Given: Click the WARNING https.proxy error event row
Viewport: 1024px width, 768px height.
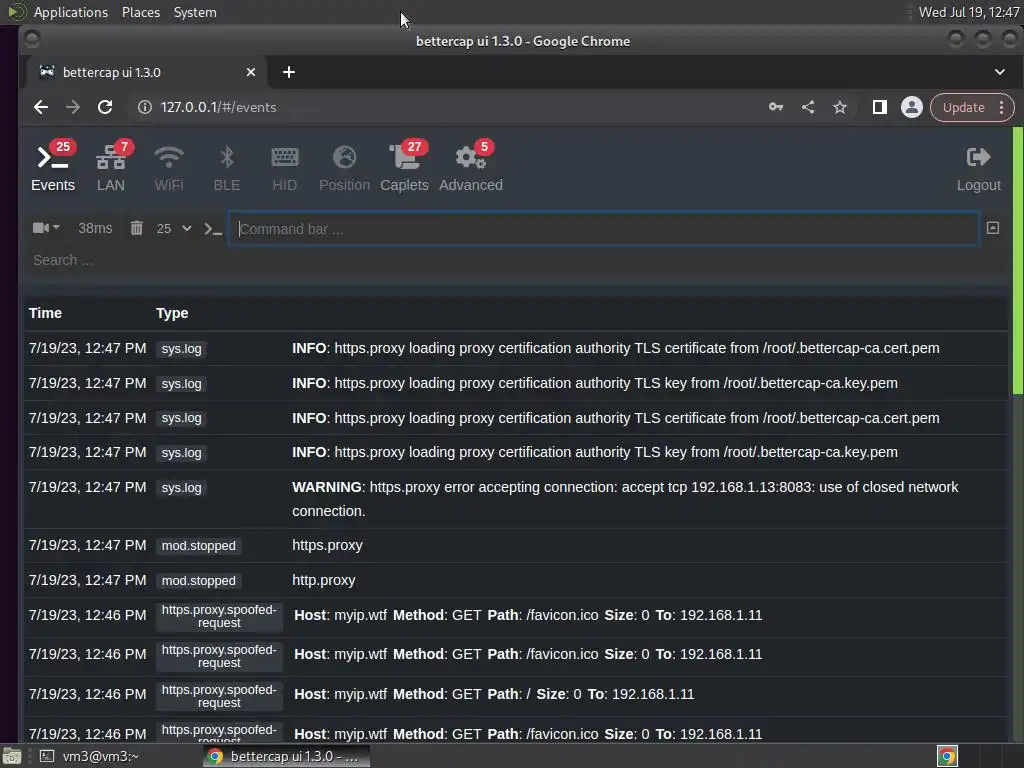Looking at the screenshot, I should point(516,499).
